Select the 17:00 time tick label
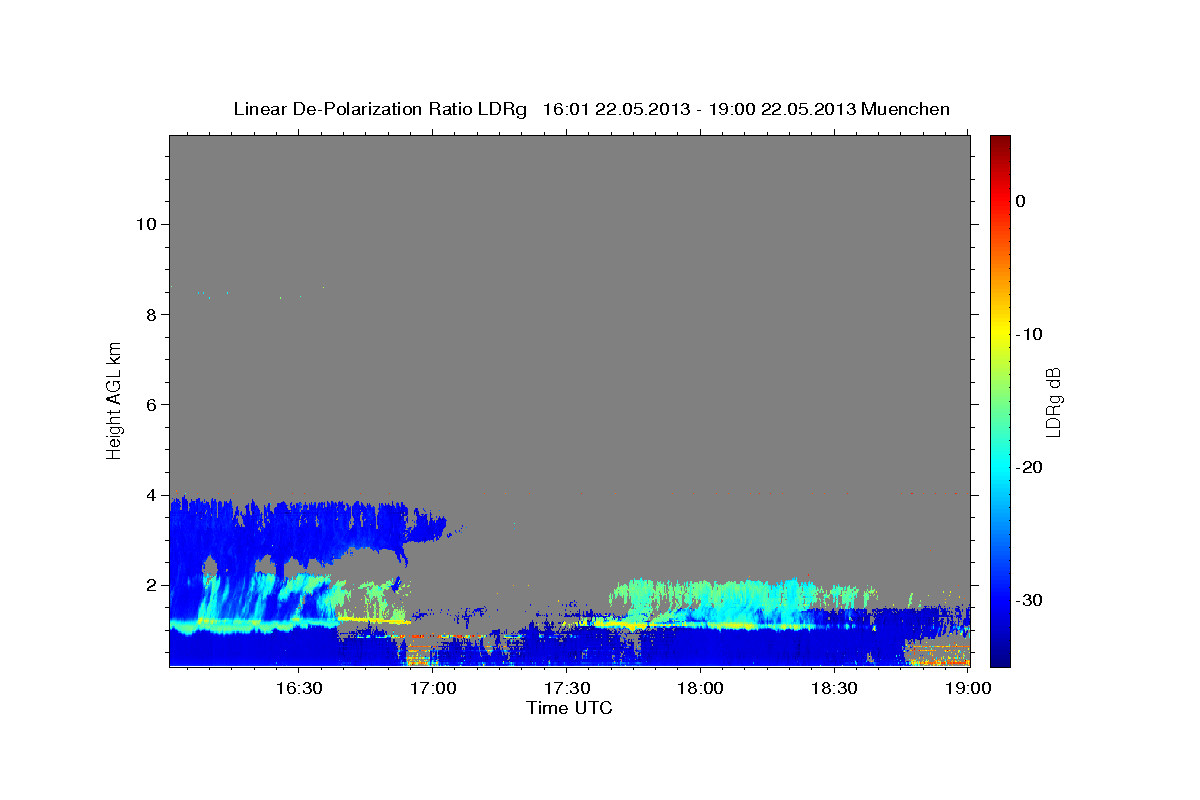The image size is (1200, 800). pos(432,688)
